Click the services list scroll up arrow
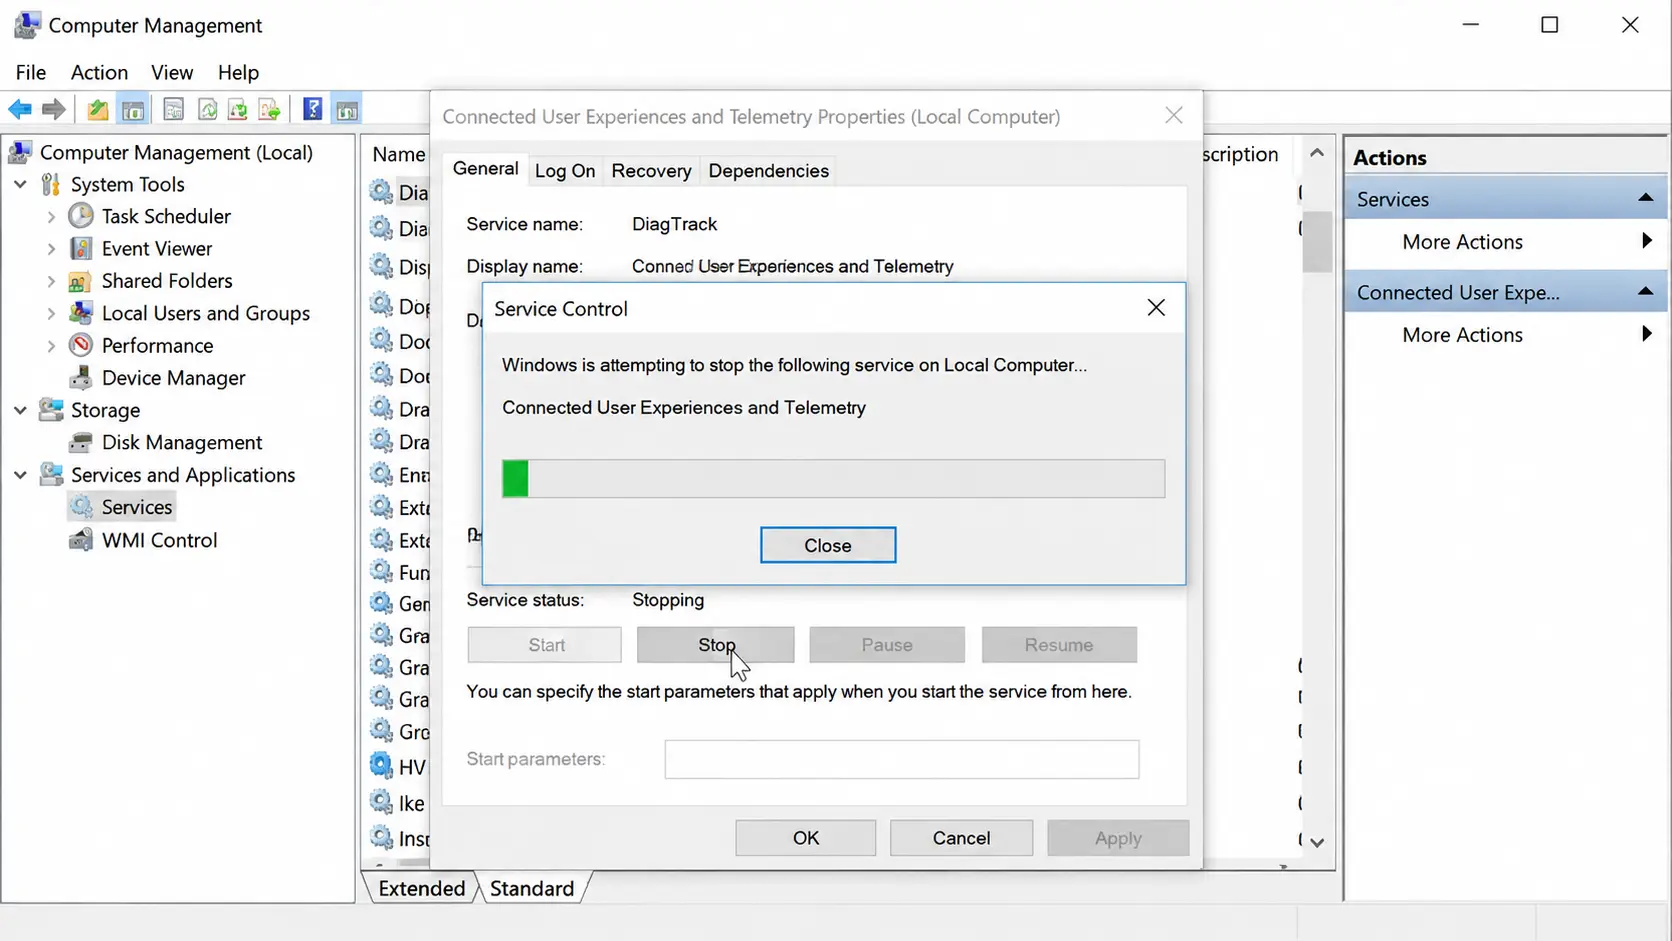1672x941 pixels. (x=1317, y=153)
